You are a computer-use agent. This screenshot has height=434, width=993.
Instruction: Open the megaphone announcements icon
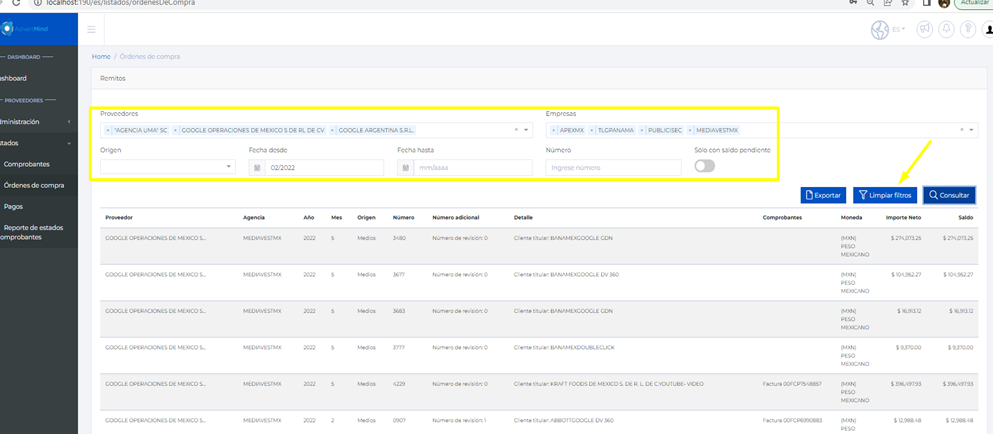925,30
